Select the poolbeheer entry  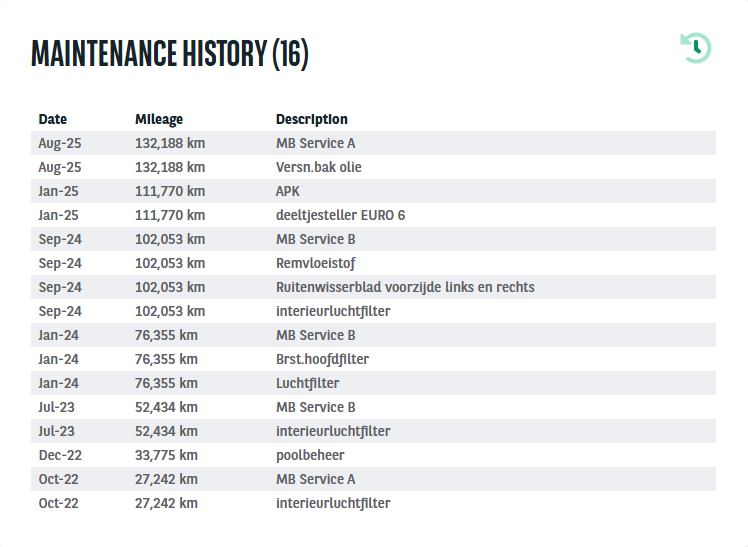click(310, 455)
